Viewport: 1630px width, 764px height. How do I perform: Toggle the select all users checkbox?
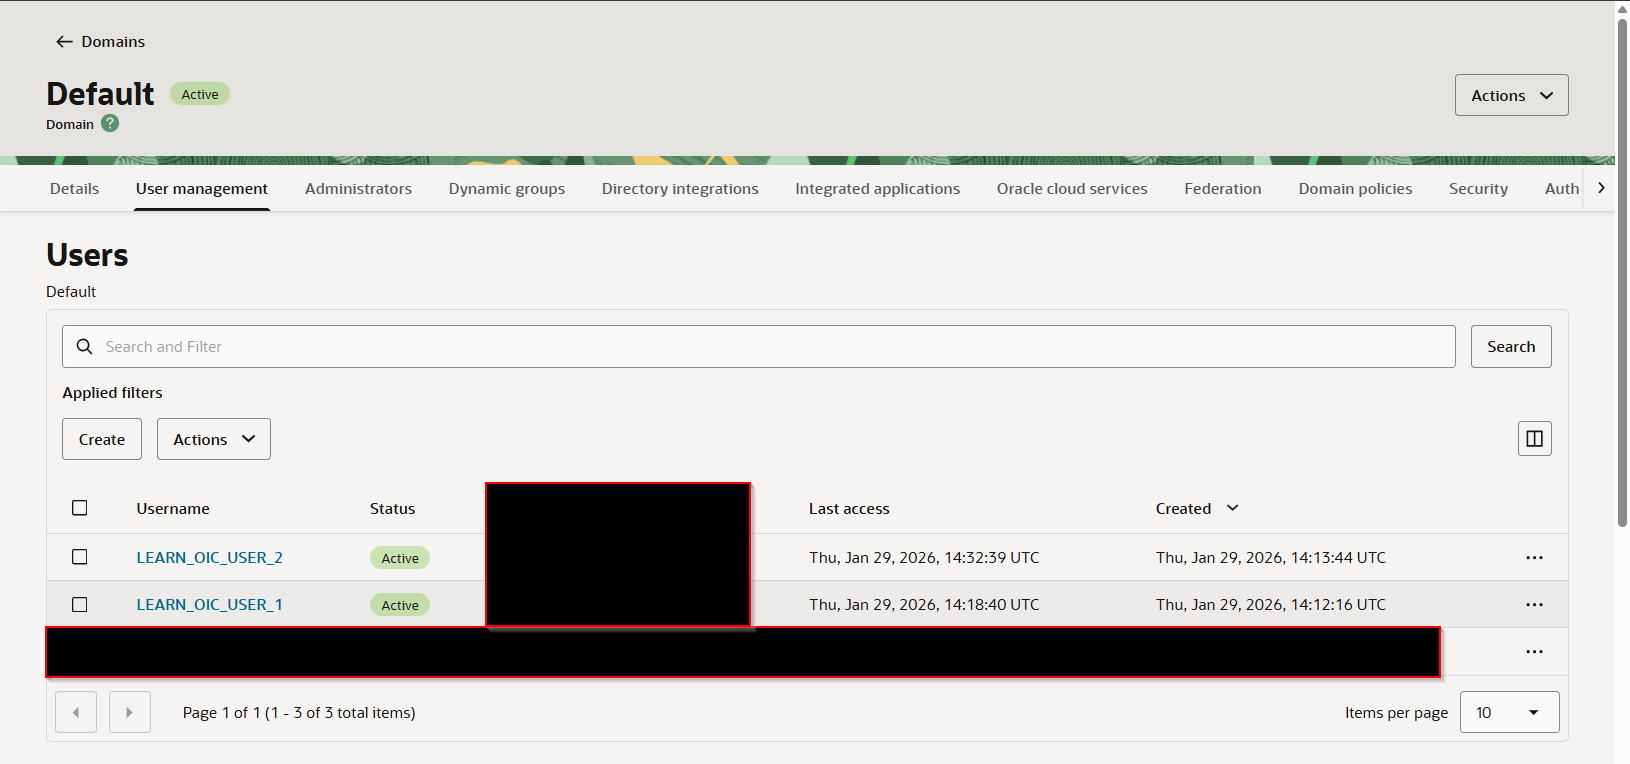coord(80,508)
